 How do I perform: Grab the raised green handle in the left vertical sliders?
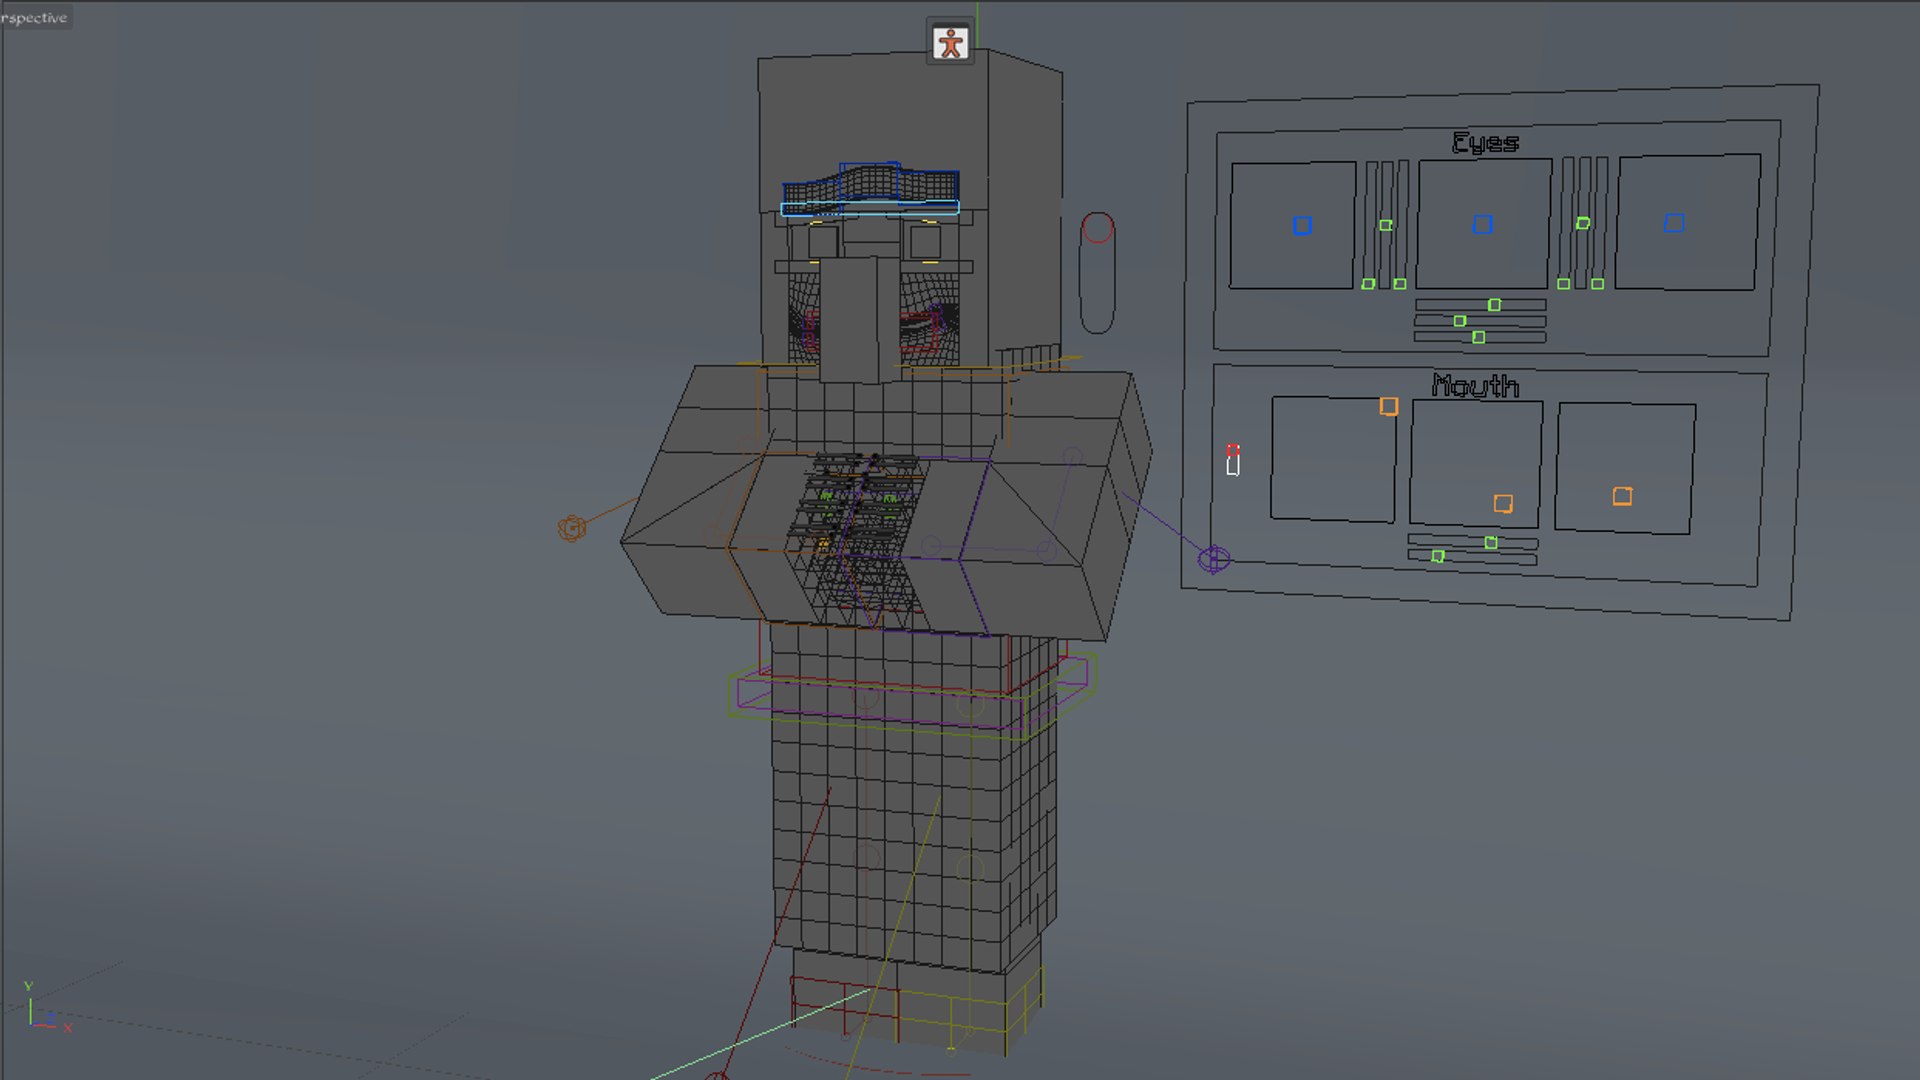1386,225
